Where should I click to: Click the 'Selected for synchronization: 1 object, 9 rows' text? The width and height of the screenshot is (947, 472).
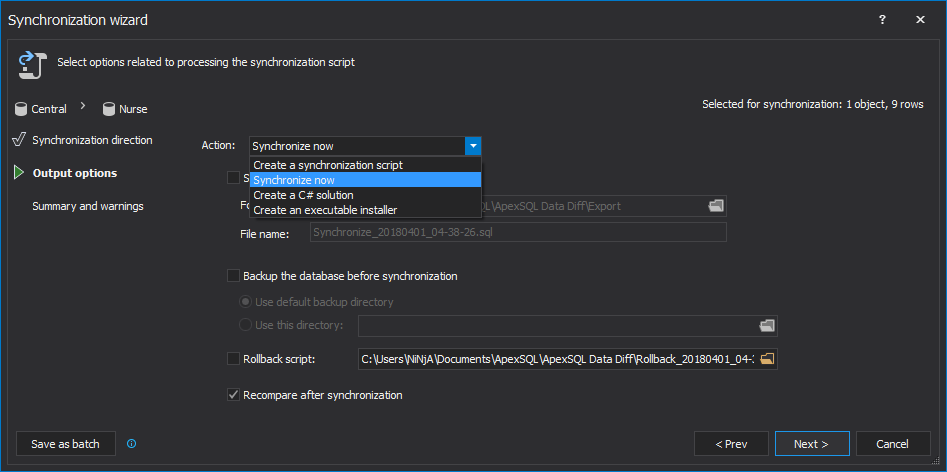[x=812, y=104]
